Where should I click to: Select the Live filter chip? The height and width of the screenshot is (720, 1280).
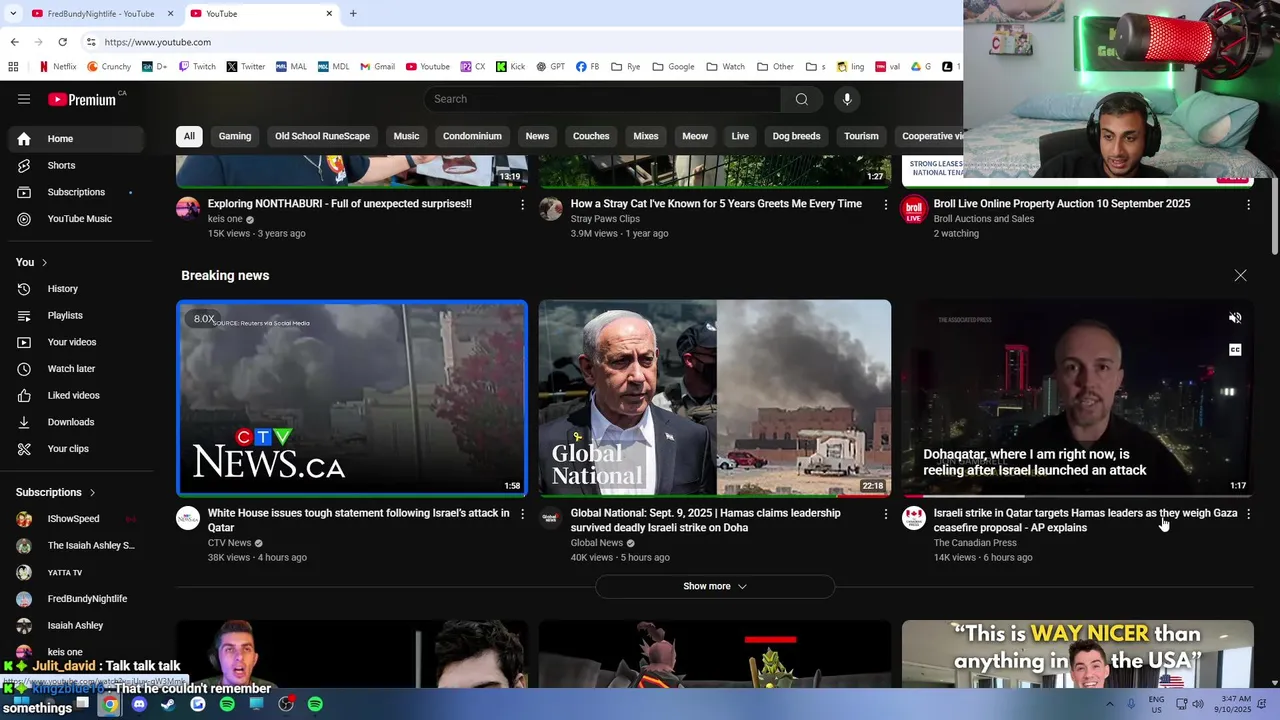click(x=740, y=136)
